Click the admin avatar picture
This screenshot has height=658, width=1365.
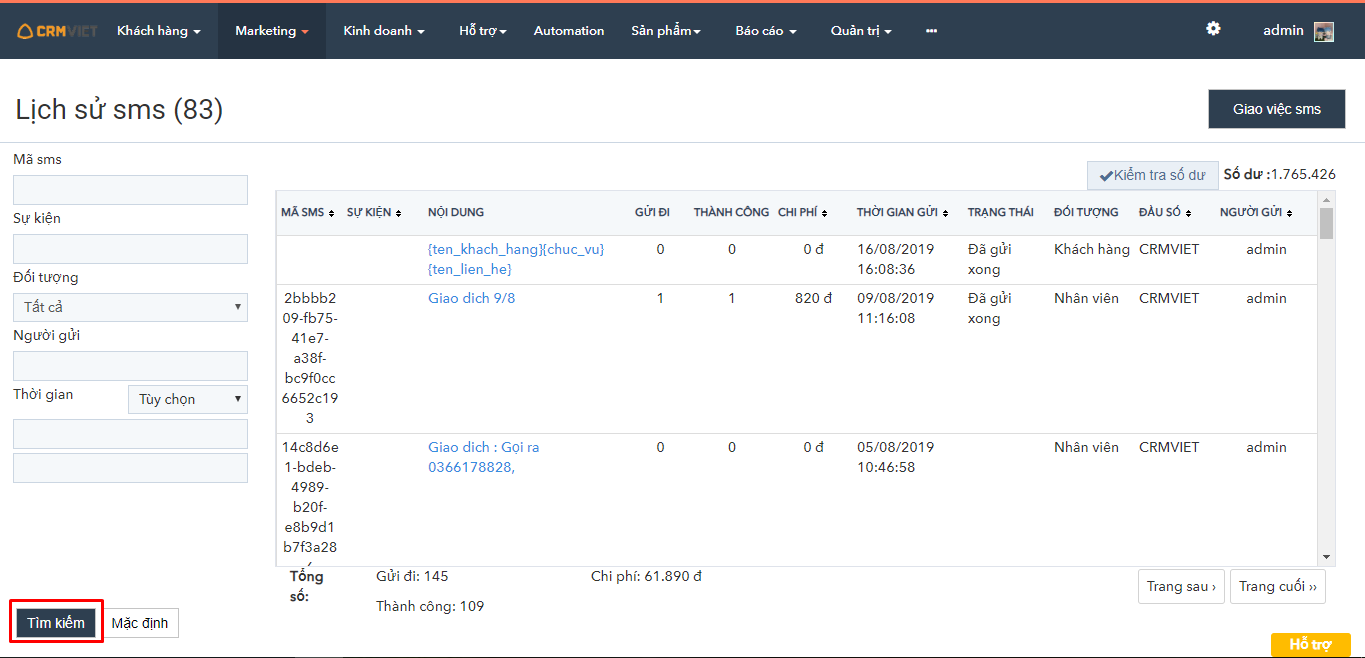1324,31
